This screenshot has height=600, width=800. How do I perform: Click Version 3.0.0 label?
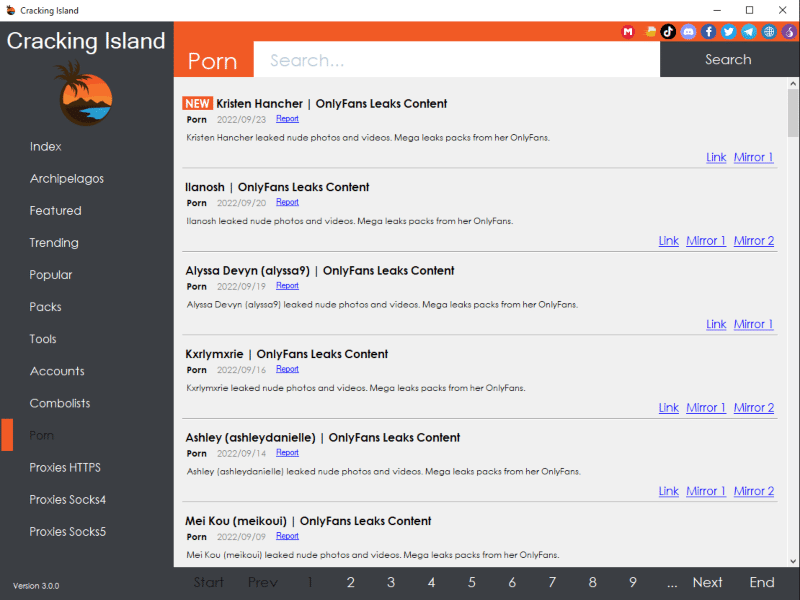tap(36, 586)
